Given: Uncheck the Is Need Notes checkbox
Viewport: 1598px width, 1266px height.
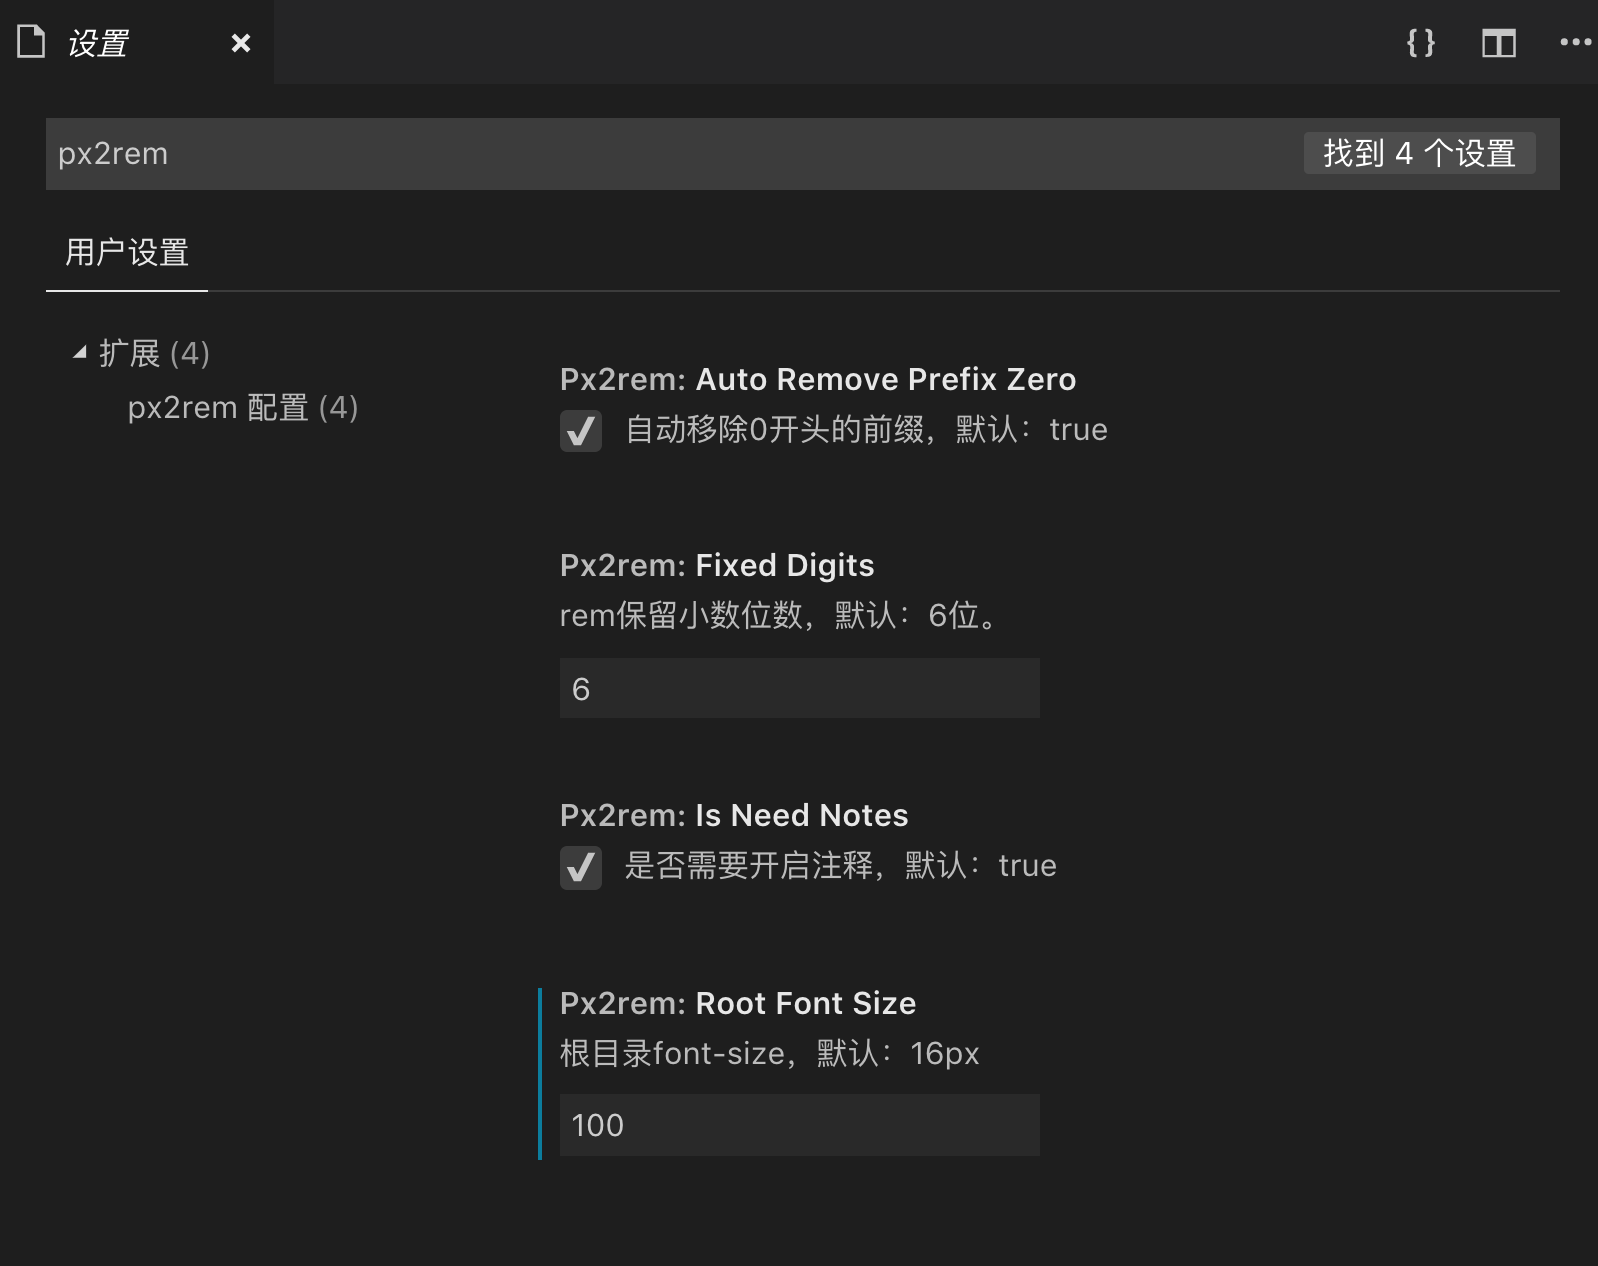Looking at the screenshot, I should click(x=581, y=867).
